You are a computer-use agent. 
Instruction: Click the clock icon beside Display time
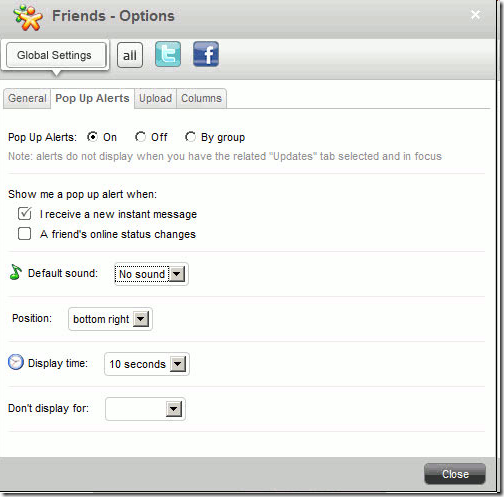[16, 362]
